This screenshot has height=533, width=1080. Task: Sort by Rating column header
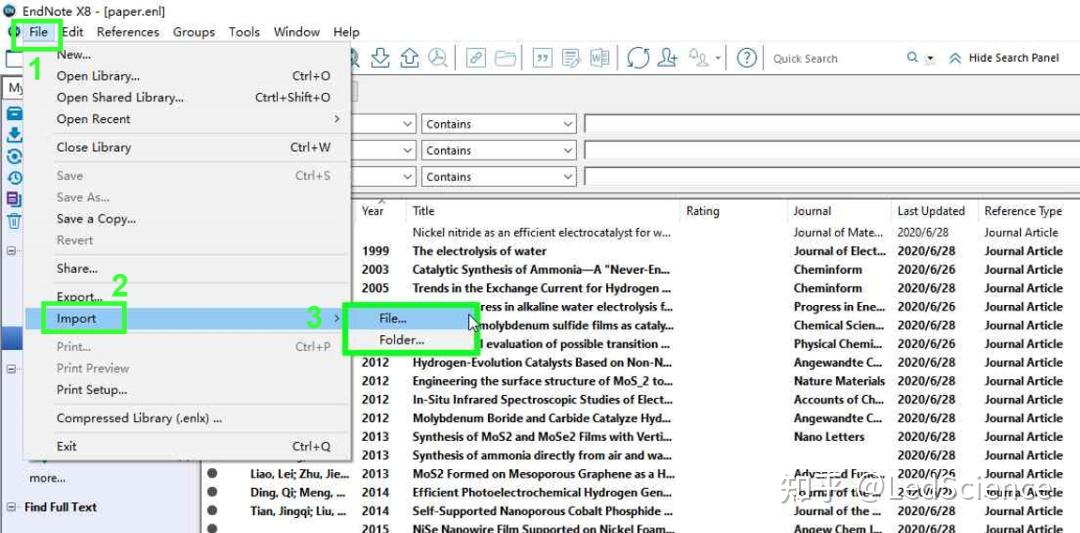703,211
